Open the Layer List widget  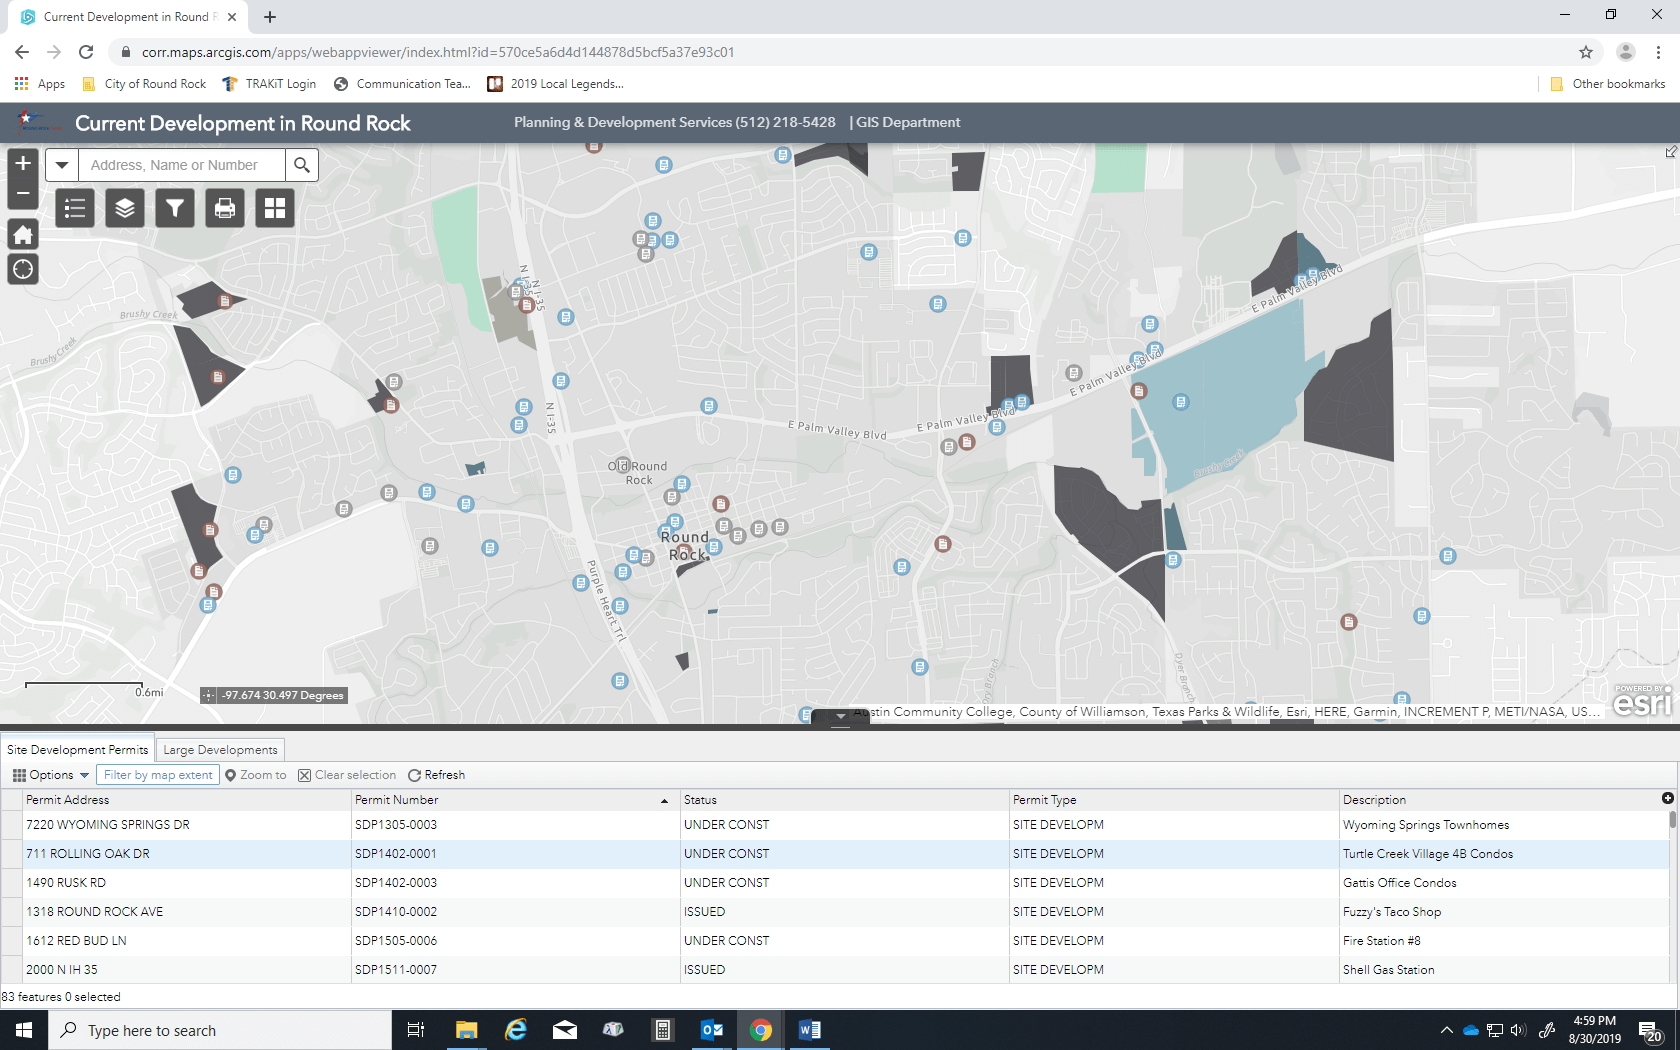(x=125, y=208)
